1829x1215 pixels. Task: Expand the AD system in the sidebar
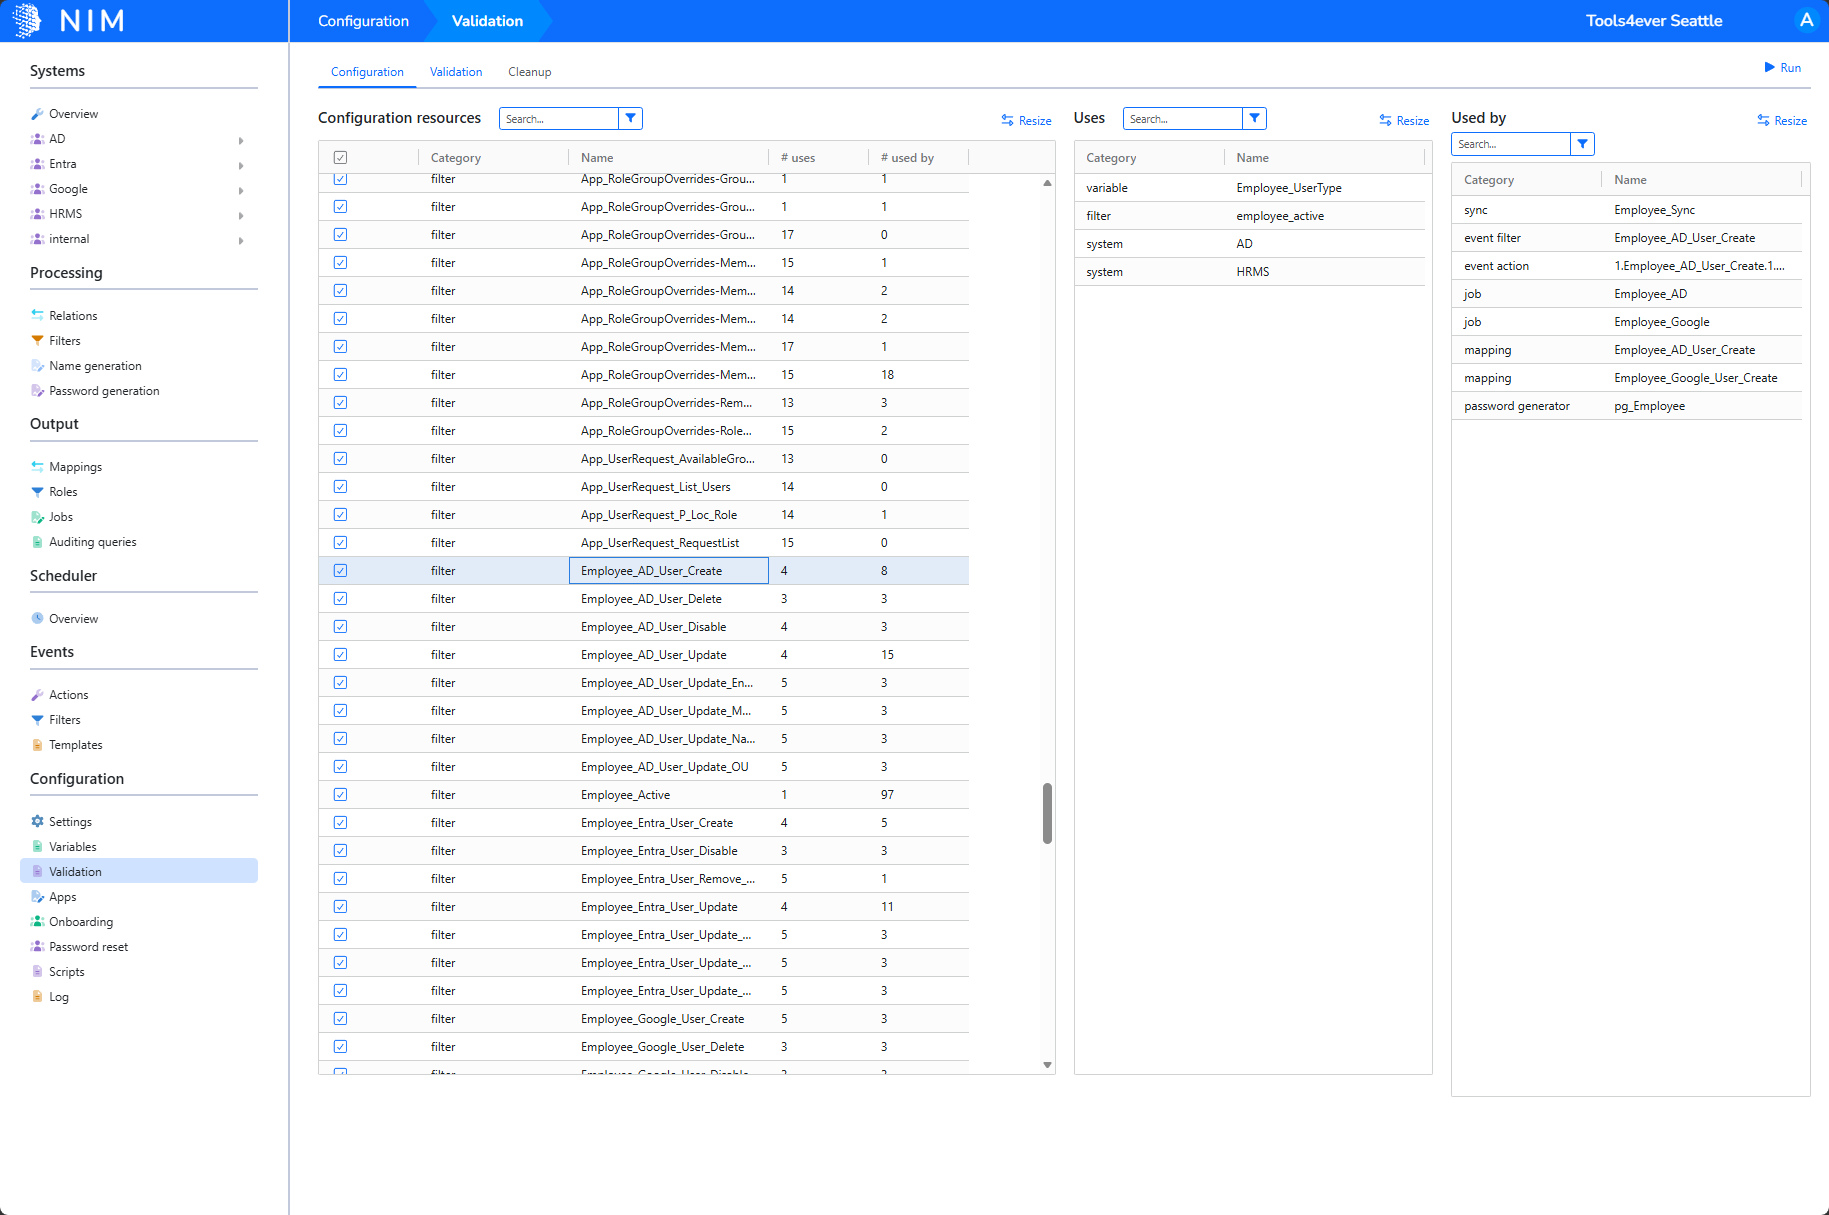pyautogui.click(x=241, y=140)
